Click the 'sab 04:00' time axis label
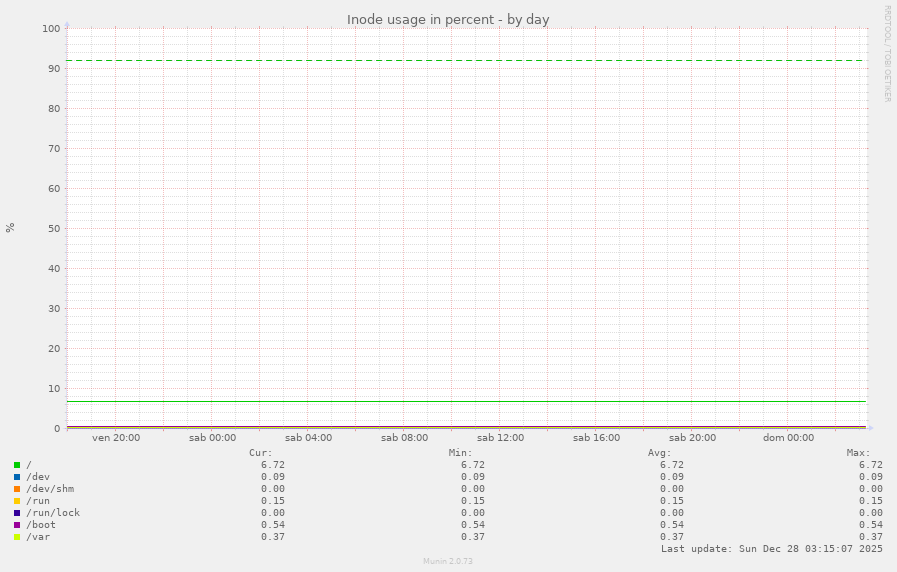The width and height of the screenshot is (897, 572). click(308, 438)
